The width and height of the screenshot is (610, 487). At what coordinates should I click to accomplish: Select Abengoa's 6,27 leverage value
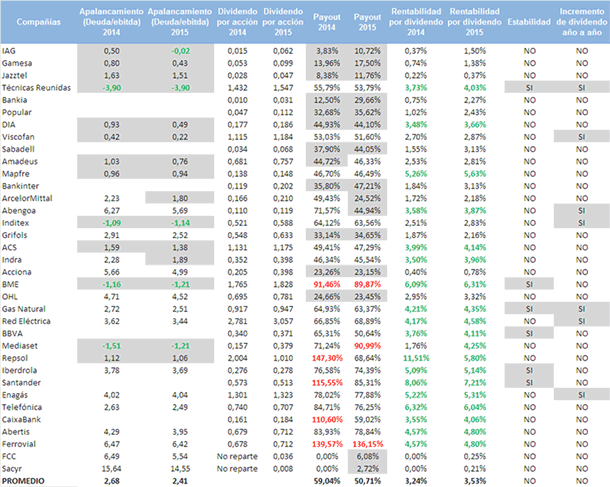112,211
